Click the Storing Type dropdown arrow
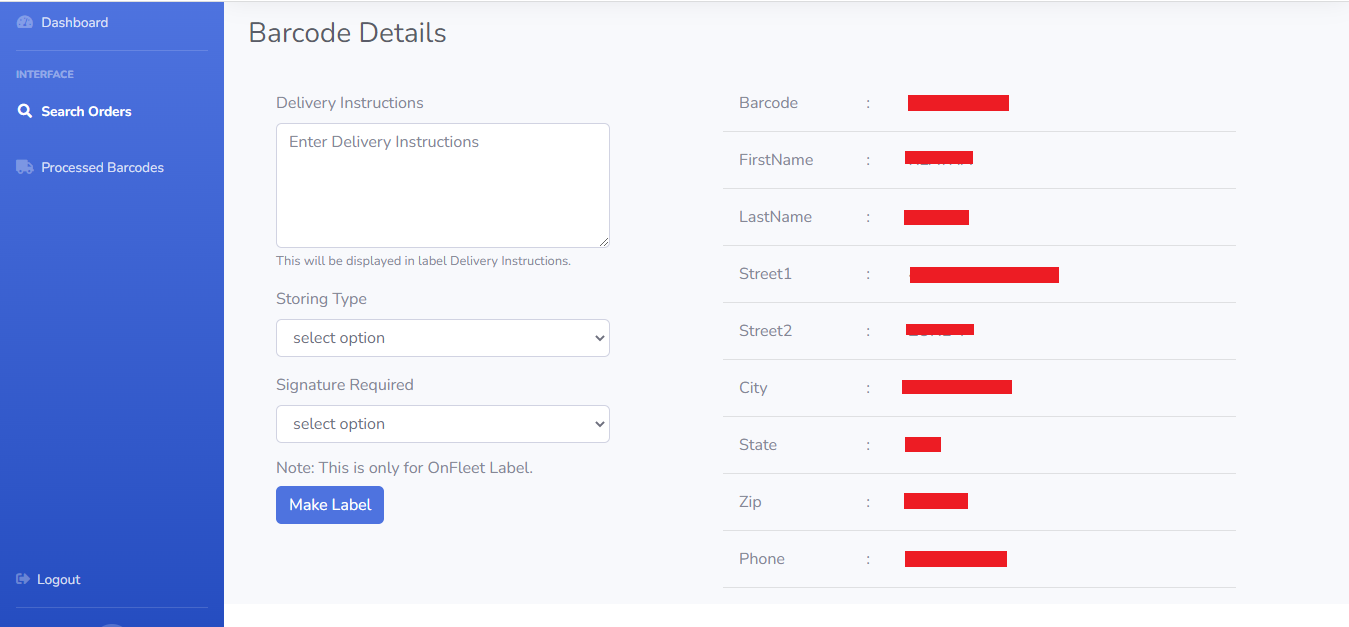Screen dimensions: 1349x627 pyautogui.click(x=600, y=338)
